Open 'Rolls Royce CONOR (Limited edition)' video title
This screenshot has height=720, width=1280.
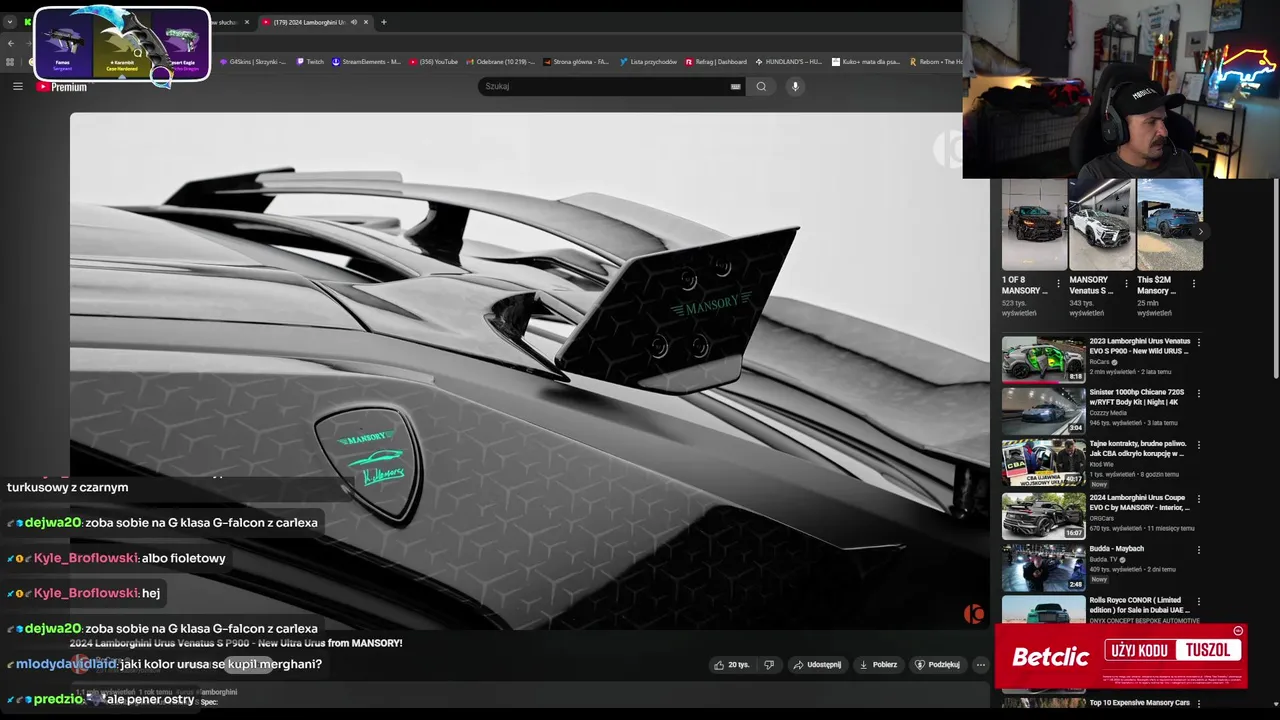pos(1139,604)
